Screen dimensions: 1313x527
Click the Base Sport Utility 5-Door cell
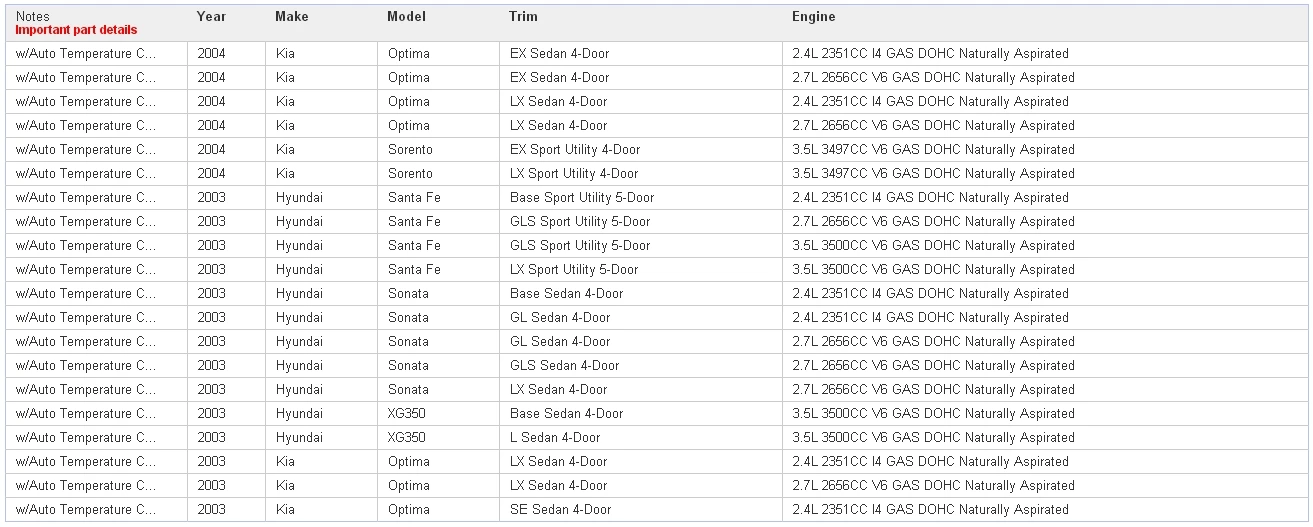(582, 198)
